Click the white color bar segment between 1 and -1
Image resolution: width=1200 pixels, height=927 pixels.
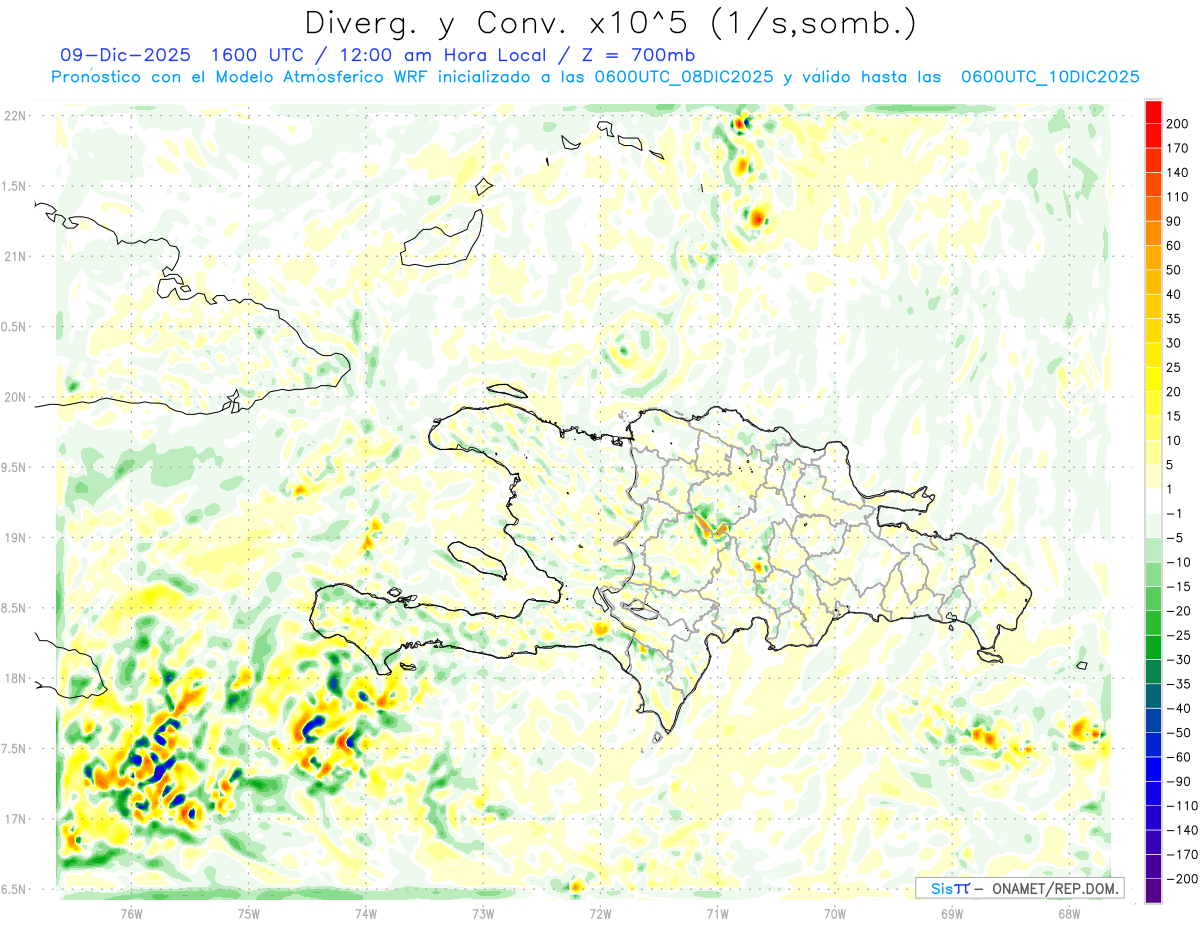[x=1153, y=501]
